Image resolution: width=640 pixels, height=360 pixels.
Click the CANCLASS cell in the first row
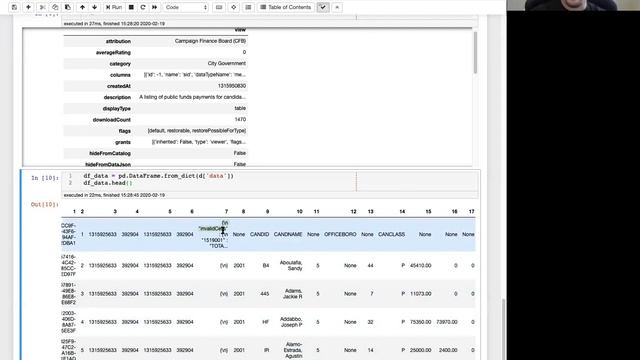coord(391,234)
